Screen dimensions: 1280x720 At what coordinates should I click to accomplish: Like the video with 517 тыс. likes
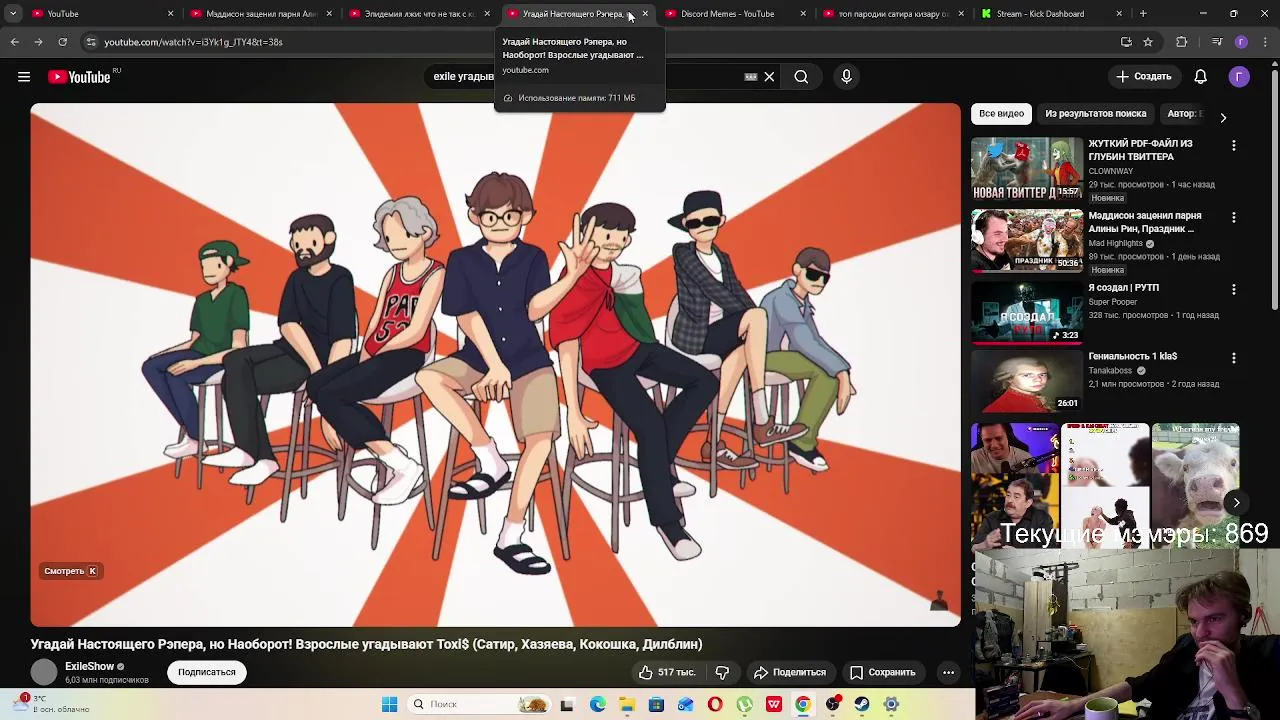coord(667,672)
